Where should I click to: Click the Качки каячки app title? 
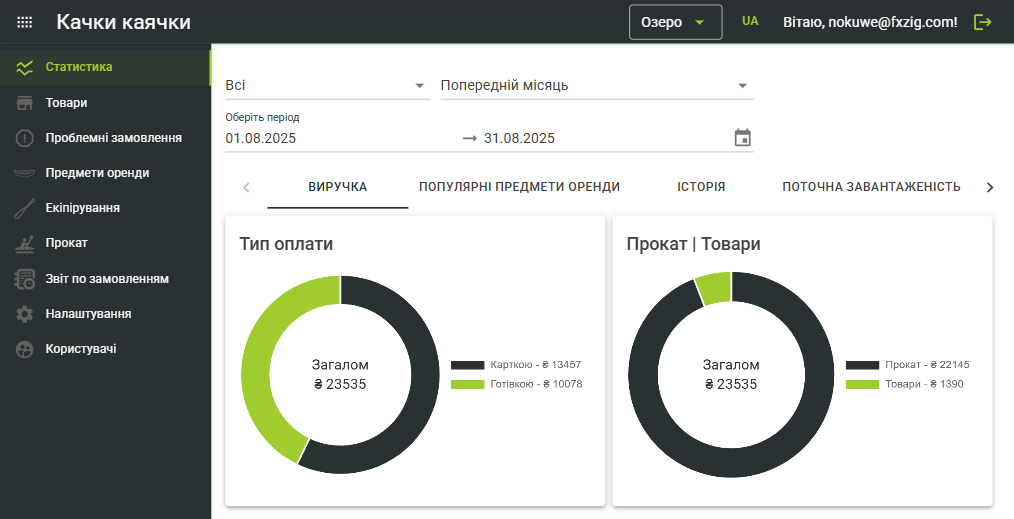pos(124,22)
